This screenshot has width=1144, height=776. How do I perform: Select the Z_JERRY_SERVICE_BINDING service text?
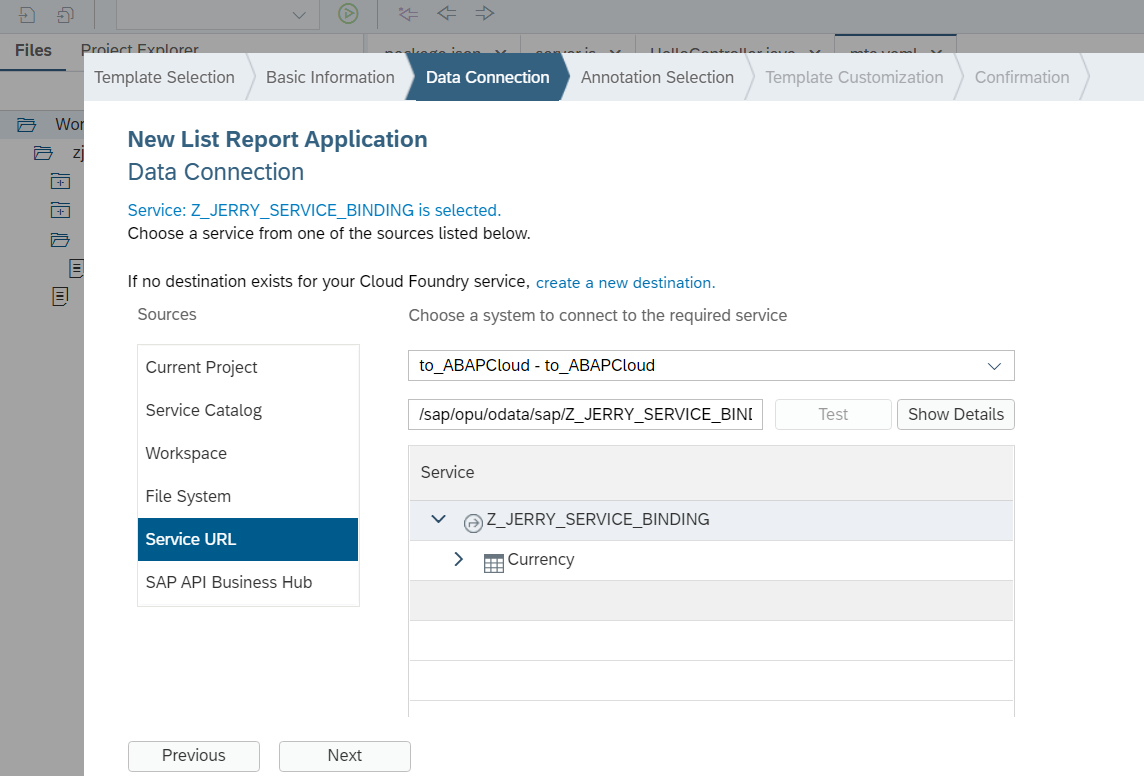click(x=598, y=519)
